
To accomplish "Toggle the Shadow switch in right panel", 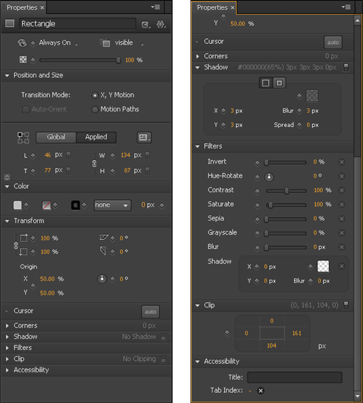I will (346, 68).
